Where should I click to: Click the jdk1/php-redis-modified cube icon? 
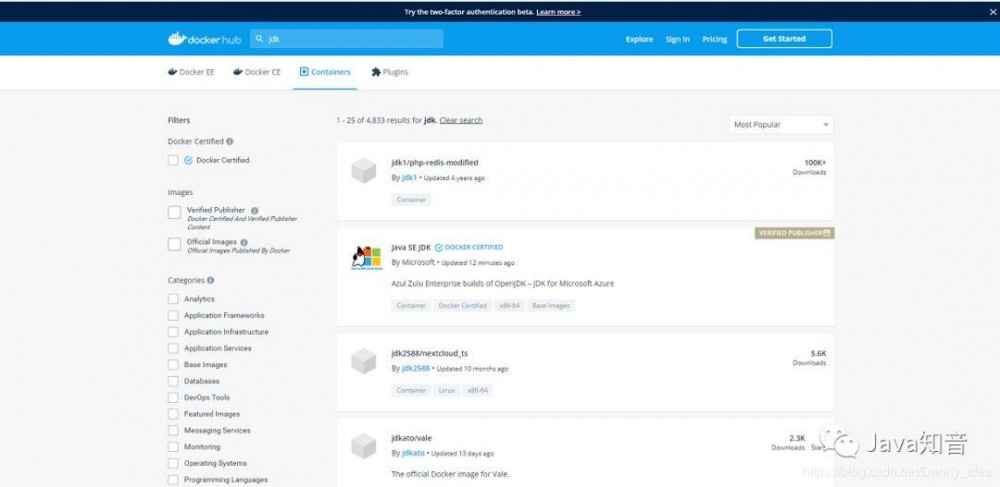(x=364, y=171)
